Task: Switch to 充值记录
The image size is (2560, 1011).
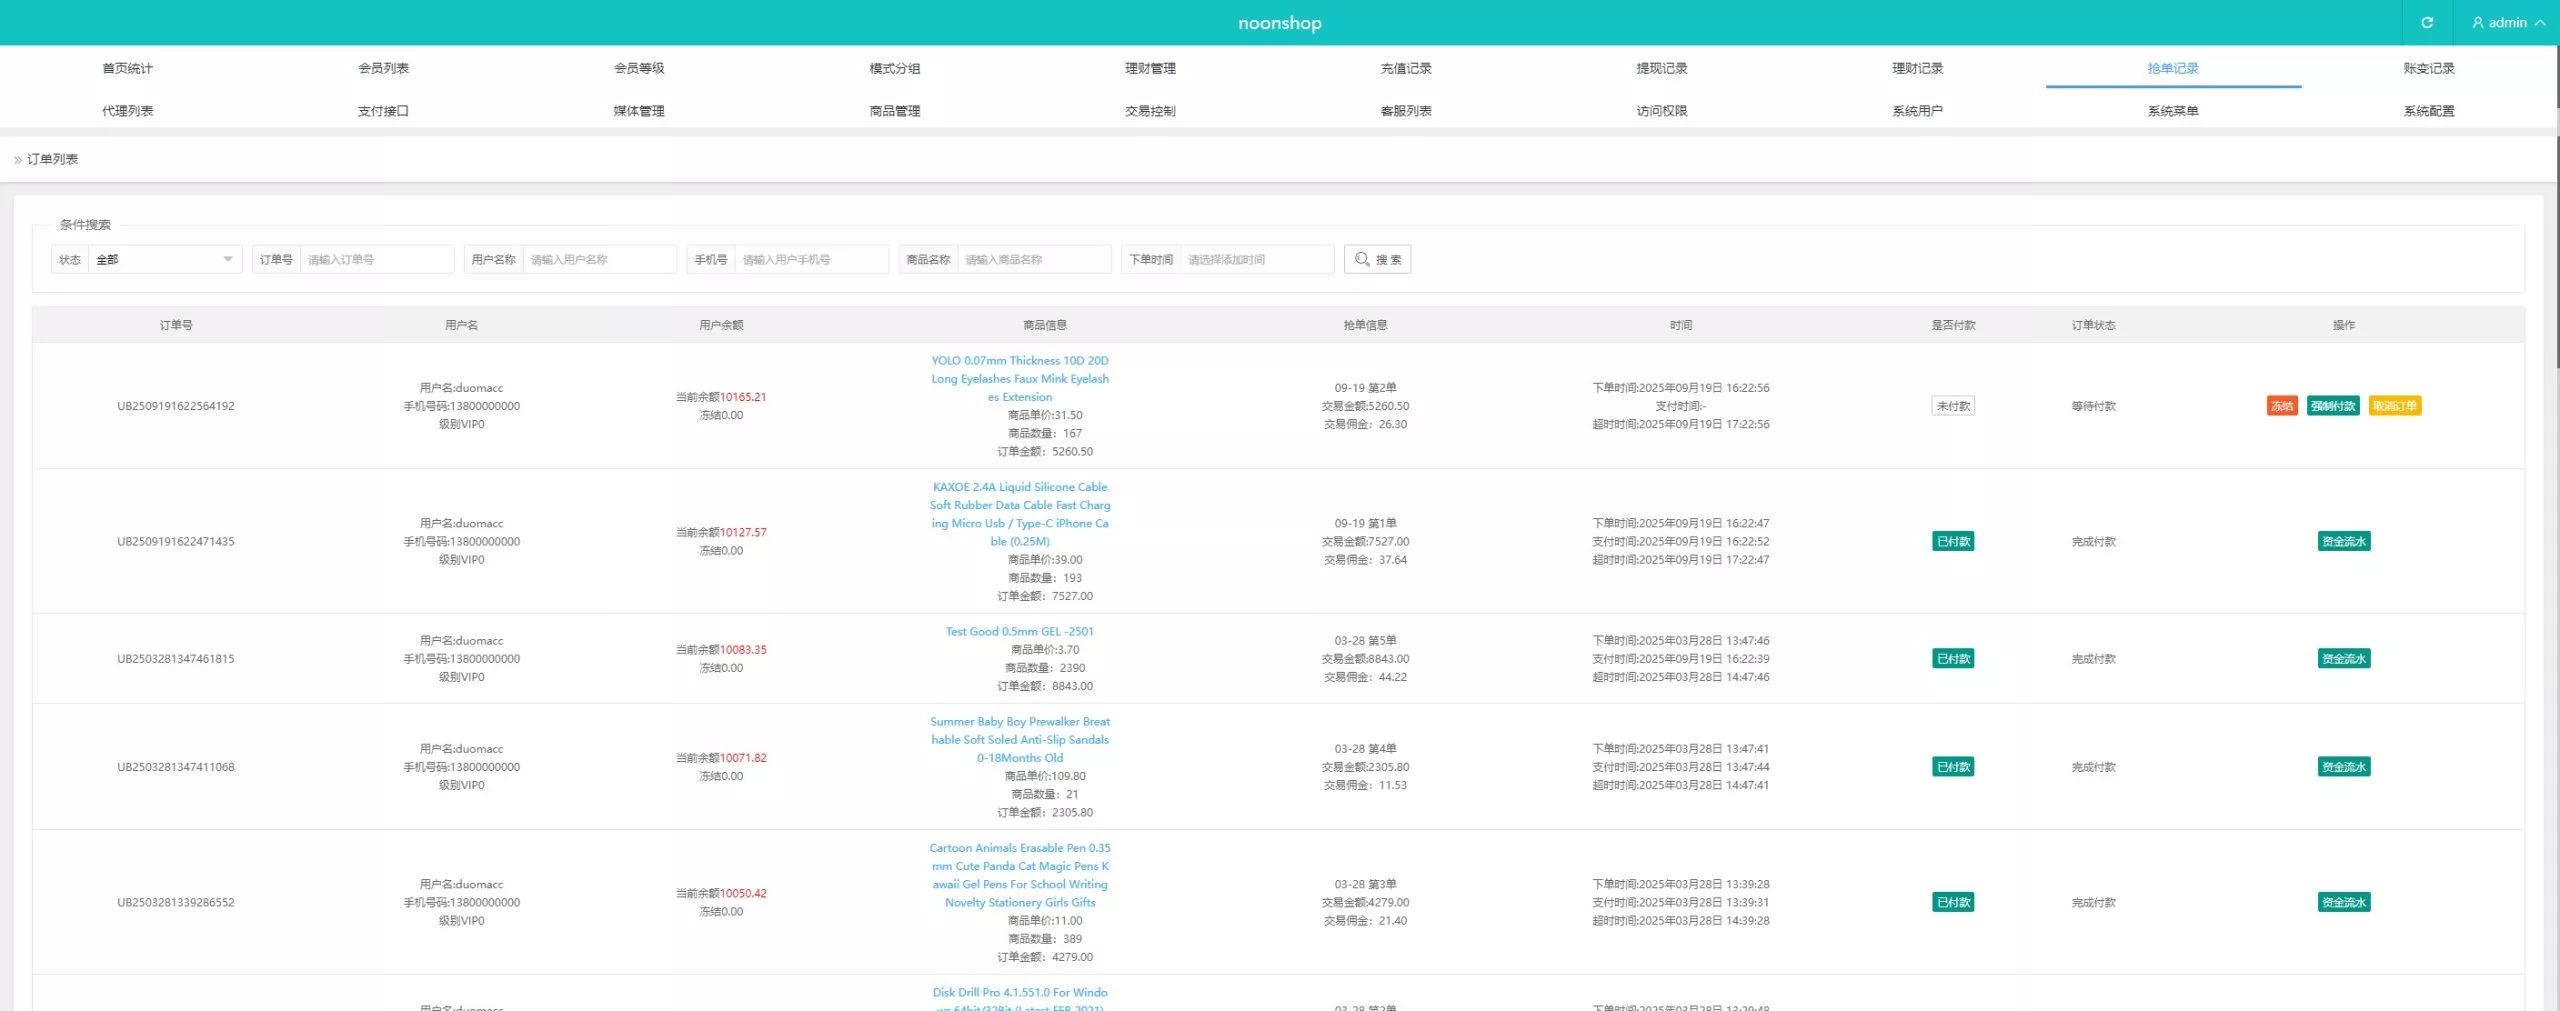Action: (x=1406, y=68)
